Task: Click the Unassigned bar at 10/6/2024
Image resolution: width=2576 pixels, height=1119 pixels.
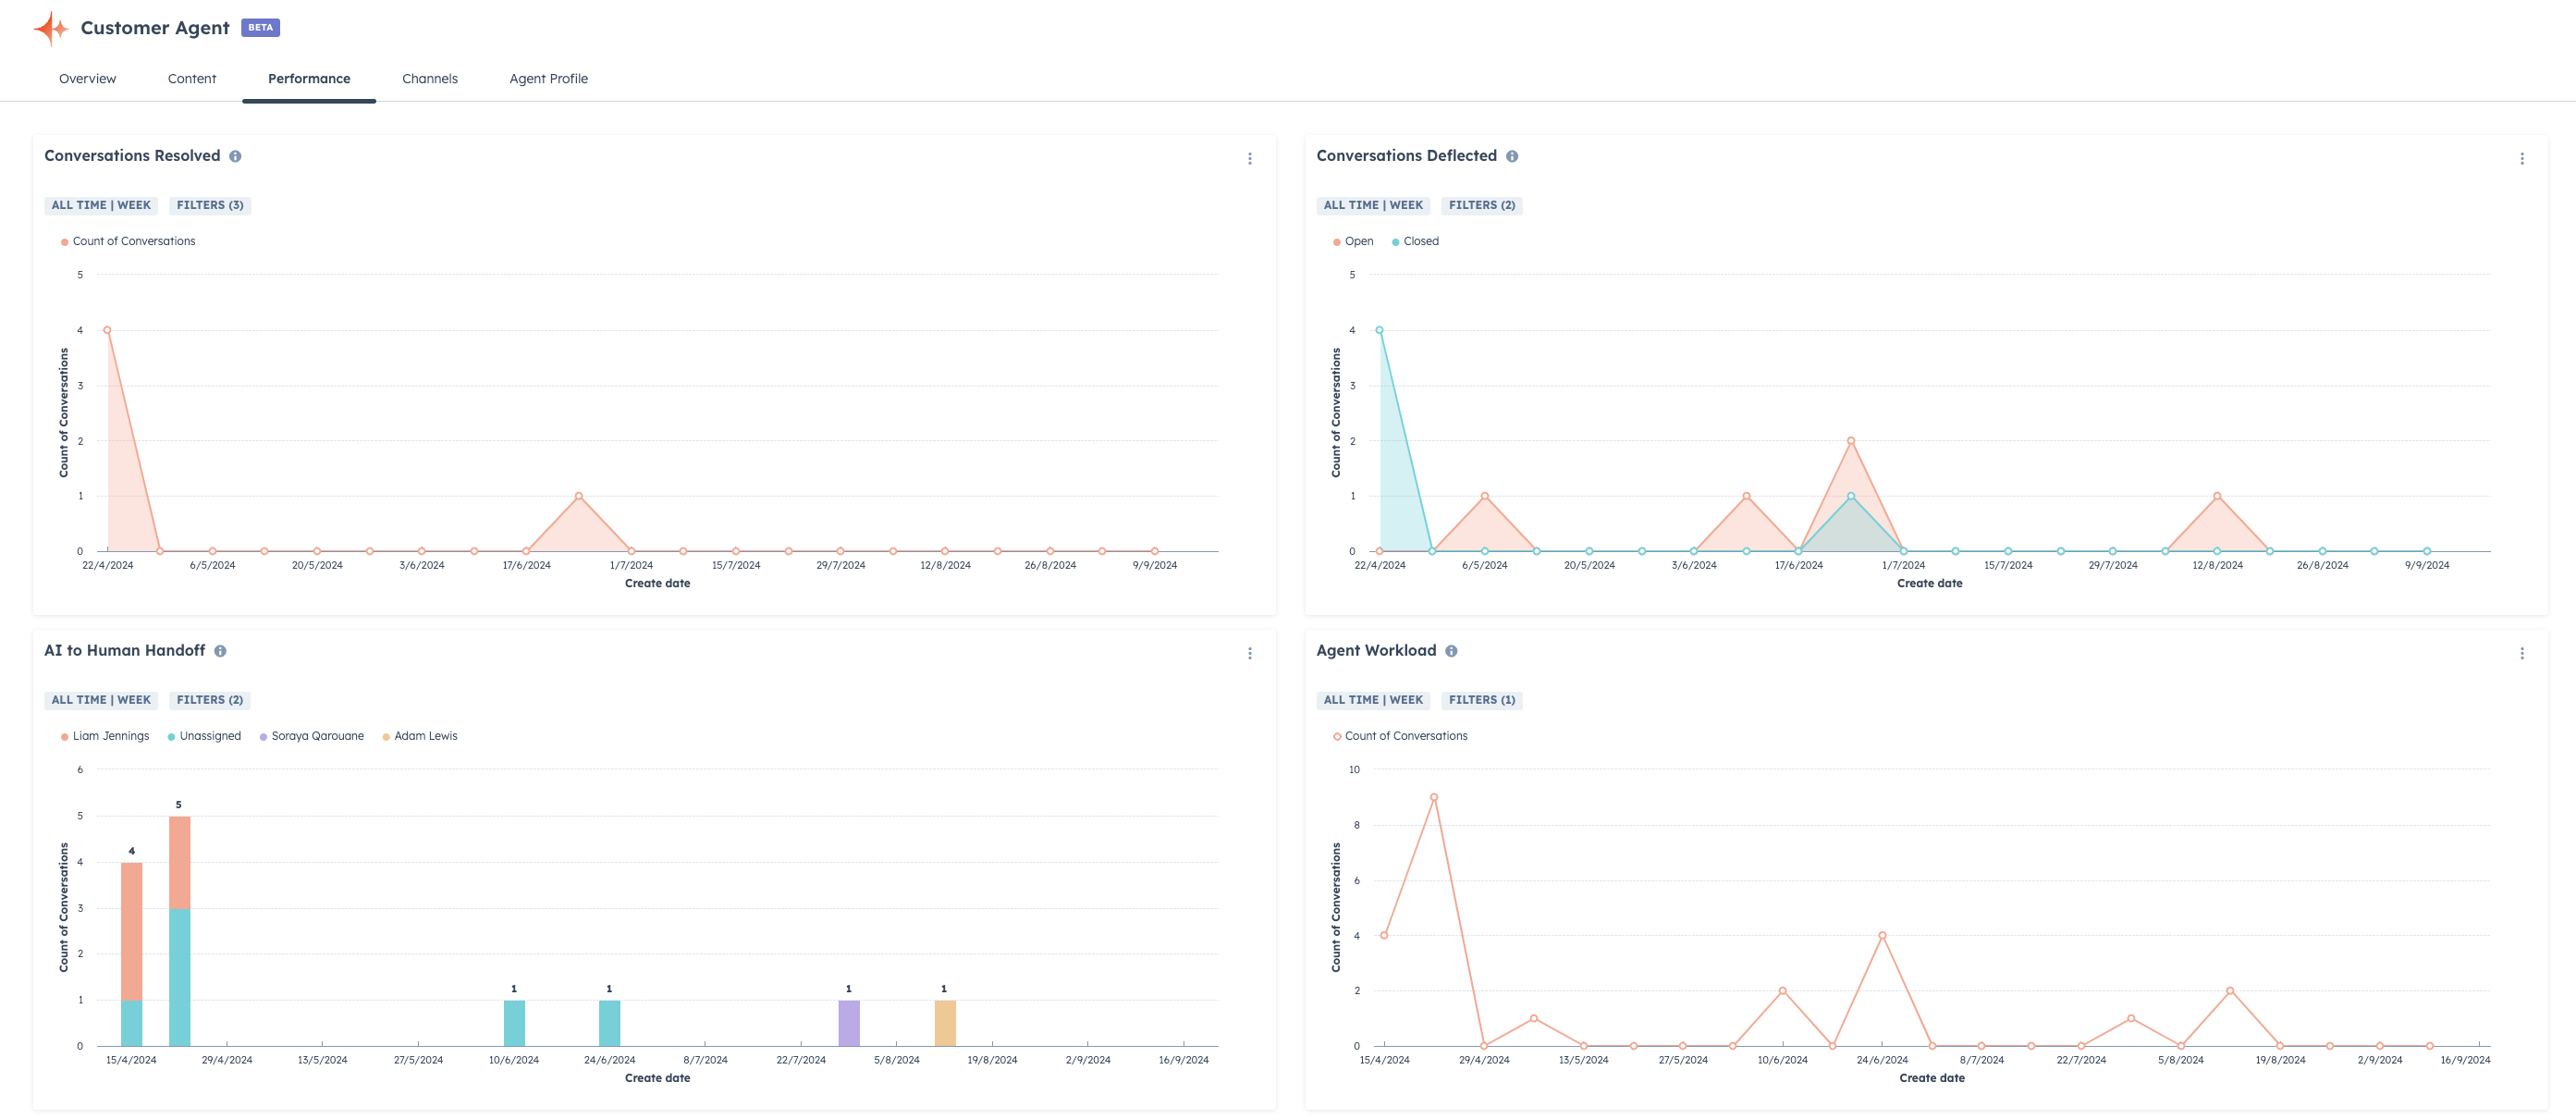Action: 514,1024
